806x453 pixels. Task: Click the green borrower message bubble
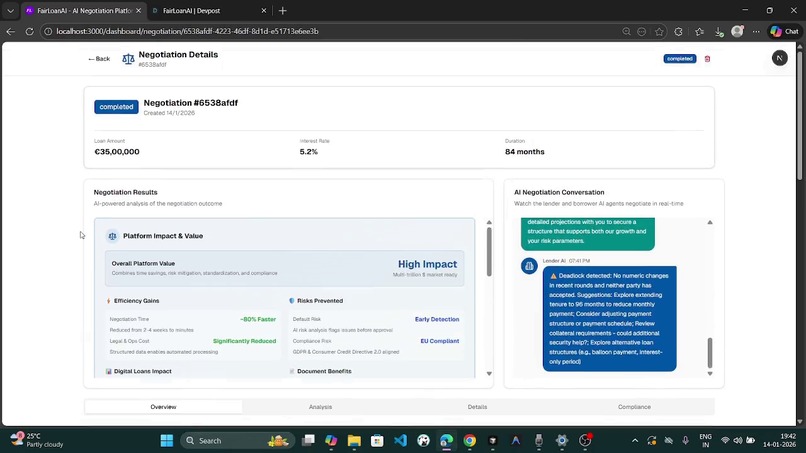tap(588, 233)
